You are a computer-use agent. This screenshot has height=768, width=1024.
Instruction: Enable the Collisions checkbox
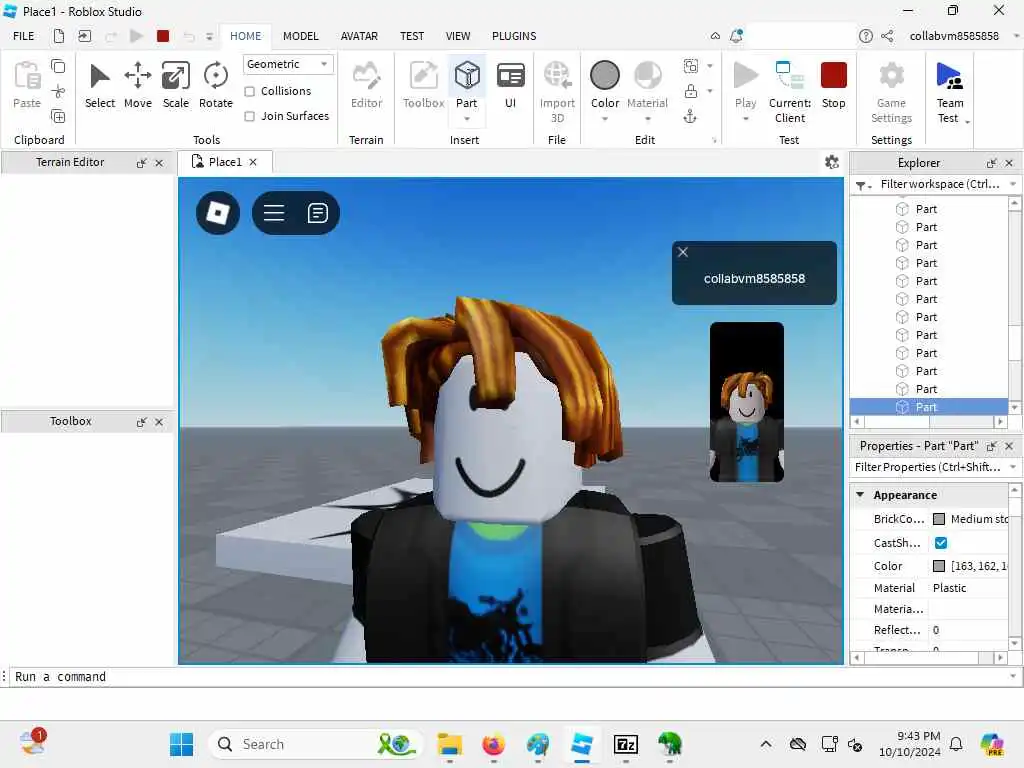249,91
